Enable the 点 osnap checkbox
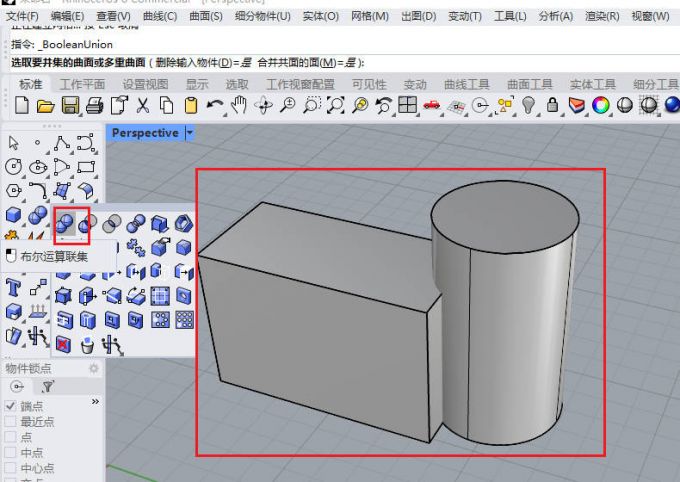 [10, 437]
